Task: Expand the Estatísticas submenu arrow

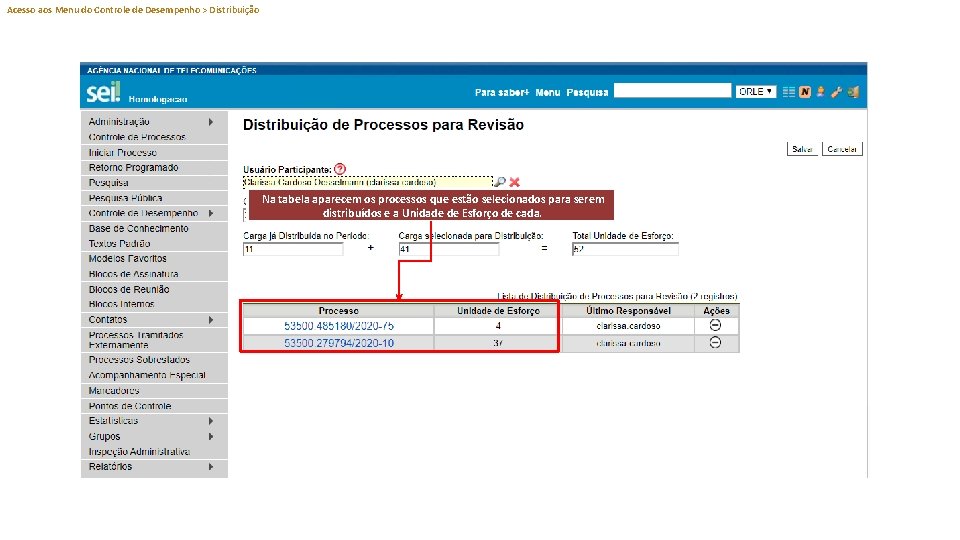Action: point(211,421)
